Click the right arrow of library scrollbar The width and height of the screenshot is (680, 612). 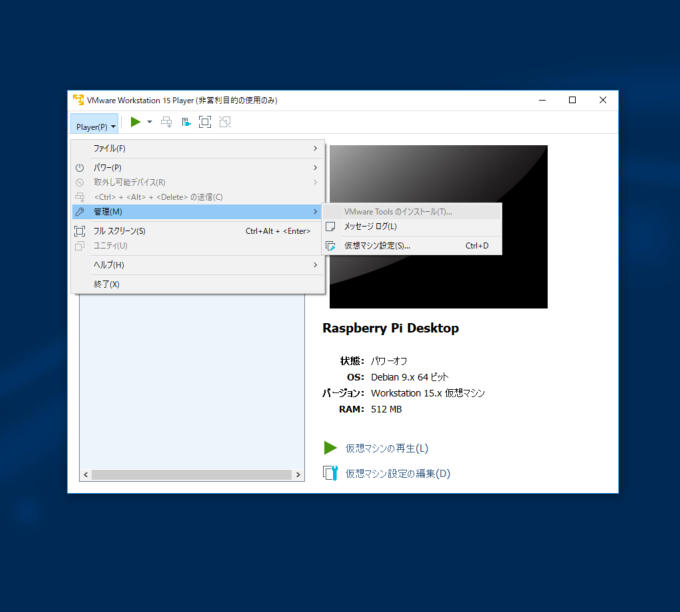tap(298, 475)
